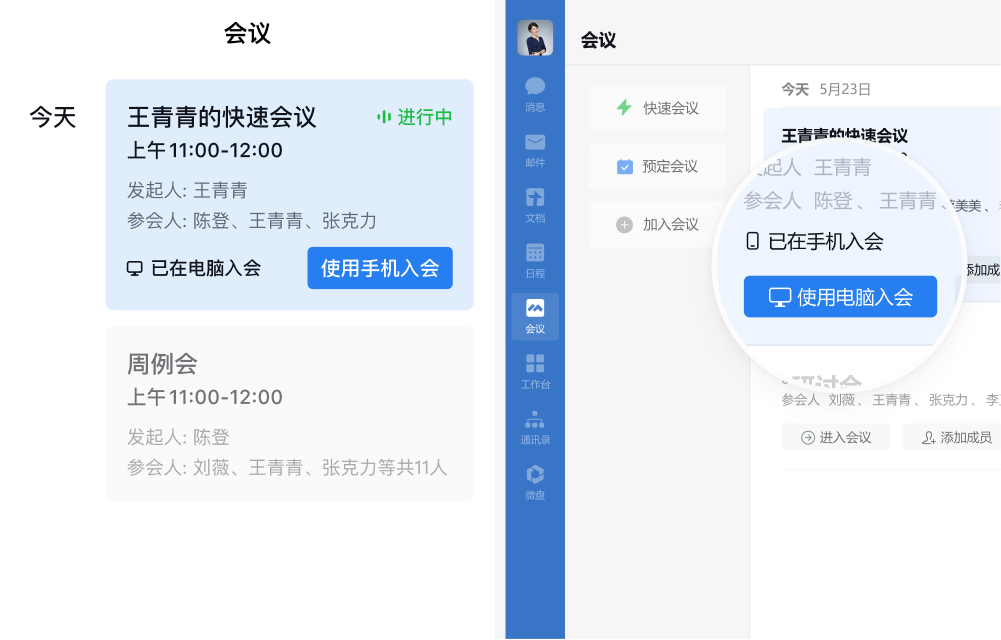This screenshot has width=1001, height=640.
Task: Open Mail (邮件) in the sidebar
Action: pyautogui.click(x=535, y=149)
